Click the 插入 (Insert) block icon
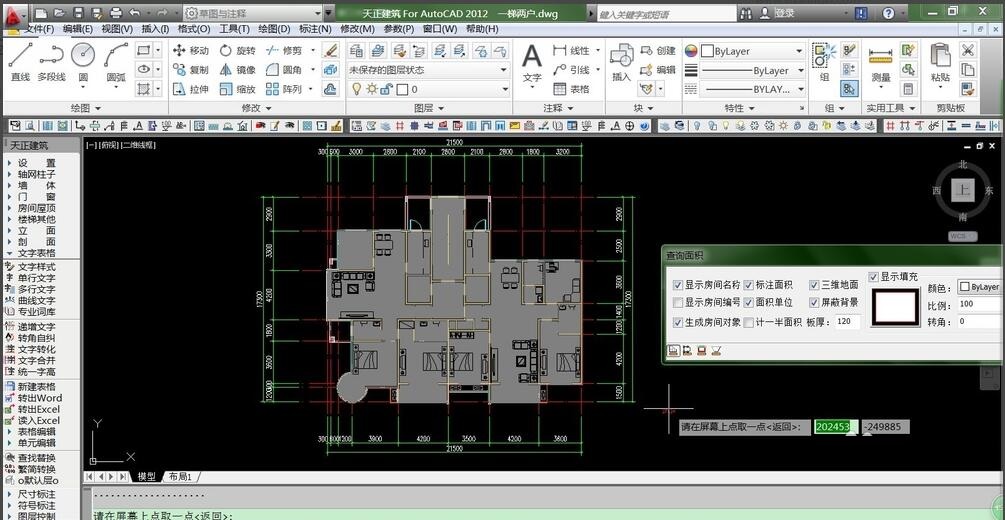The height and width of the screenshot is (520, 1005). coord(621,61)
